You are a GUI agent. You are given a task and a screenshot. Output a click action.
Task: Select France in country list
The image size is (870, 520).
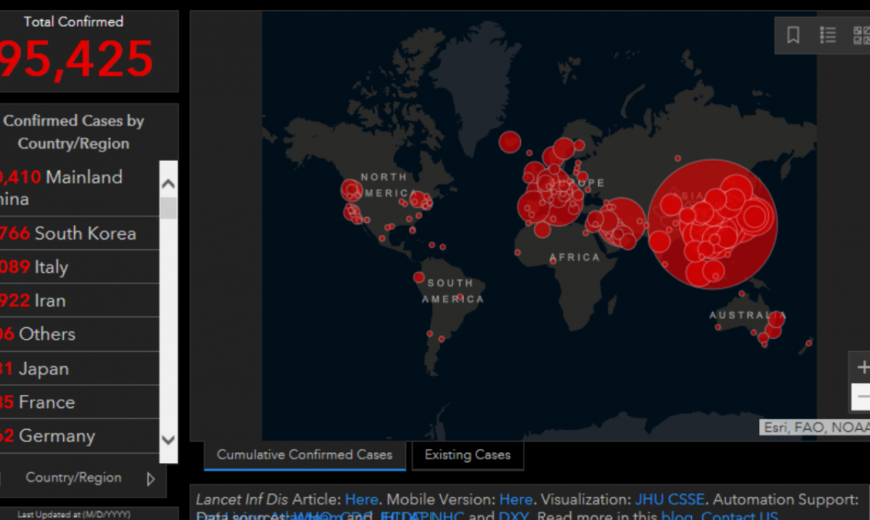[79, 402]
